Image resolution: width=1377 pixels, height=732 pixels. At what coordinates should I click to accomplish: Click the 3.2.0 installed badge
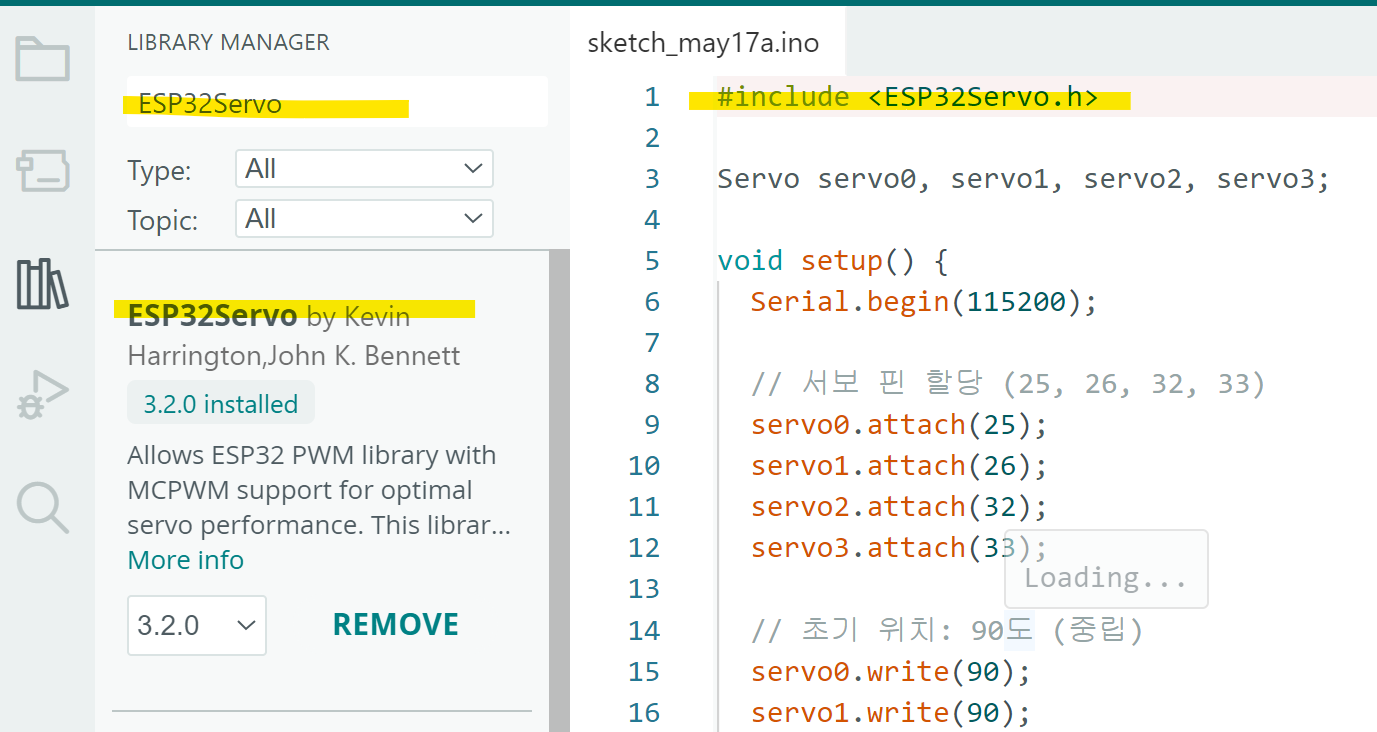221,404
